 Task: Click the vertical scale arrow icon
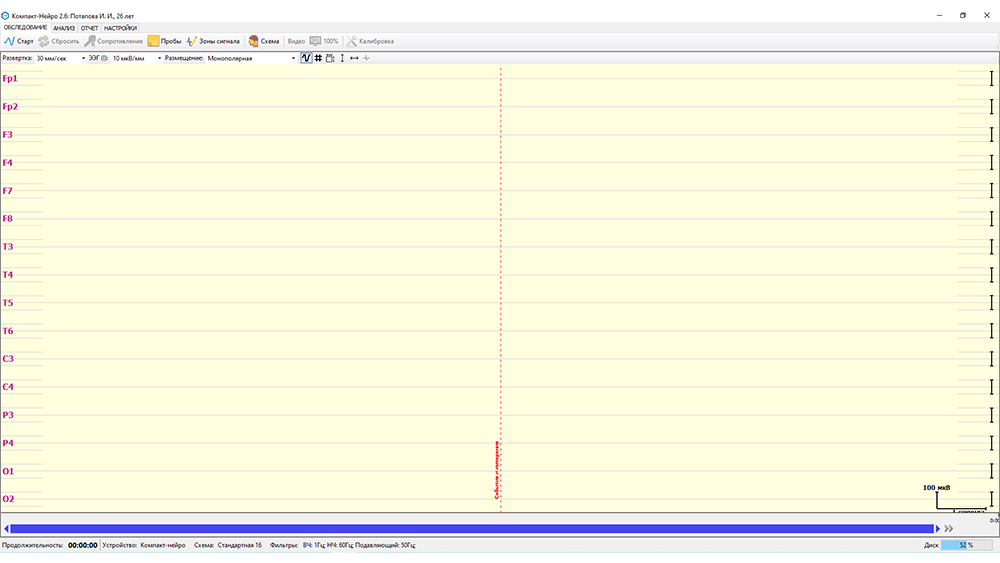(342, 58)
